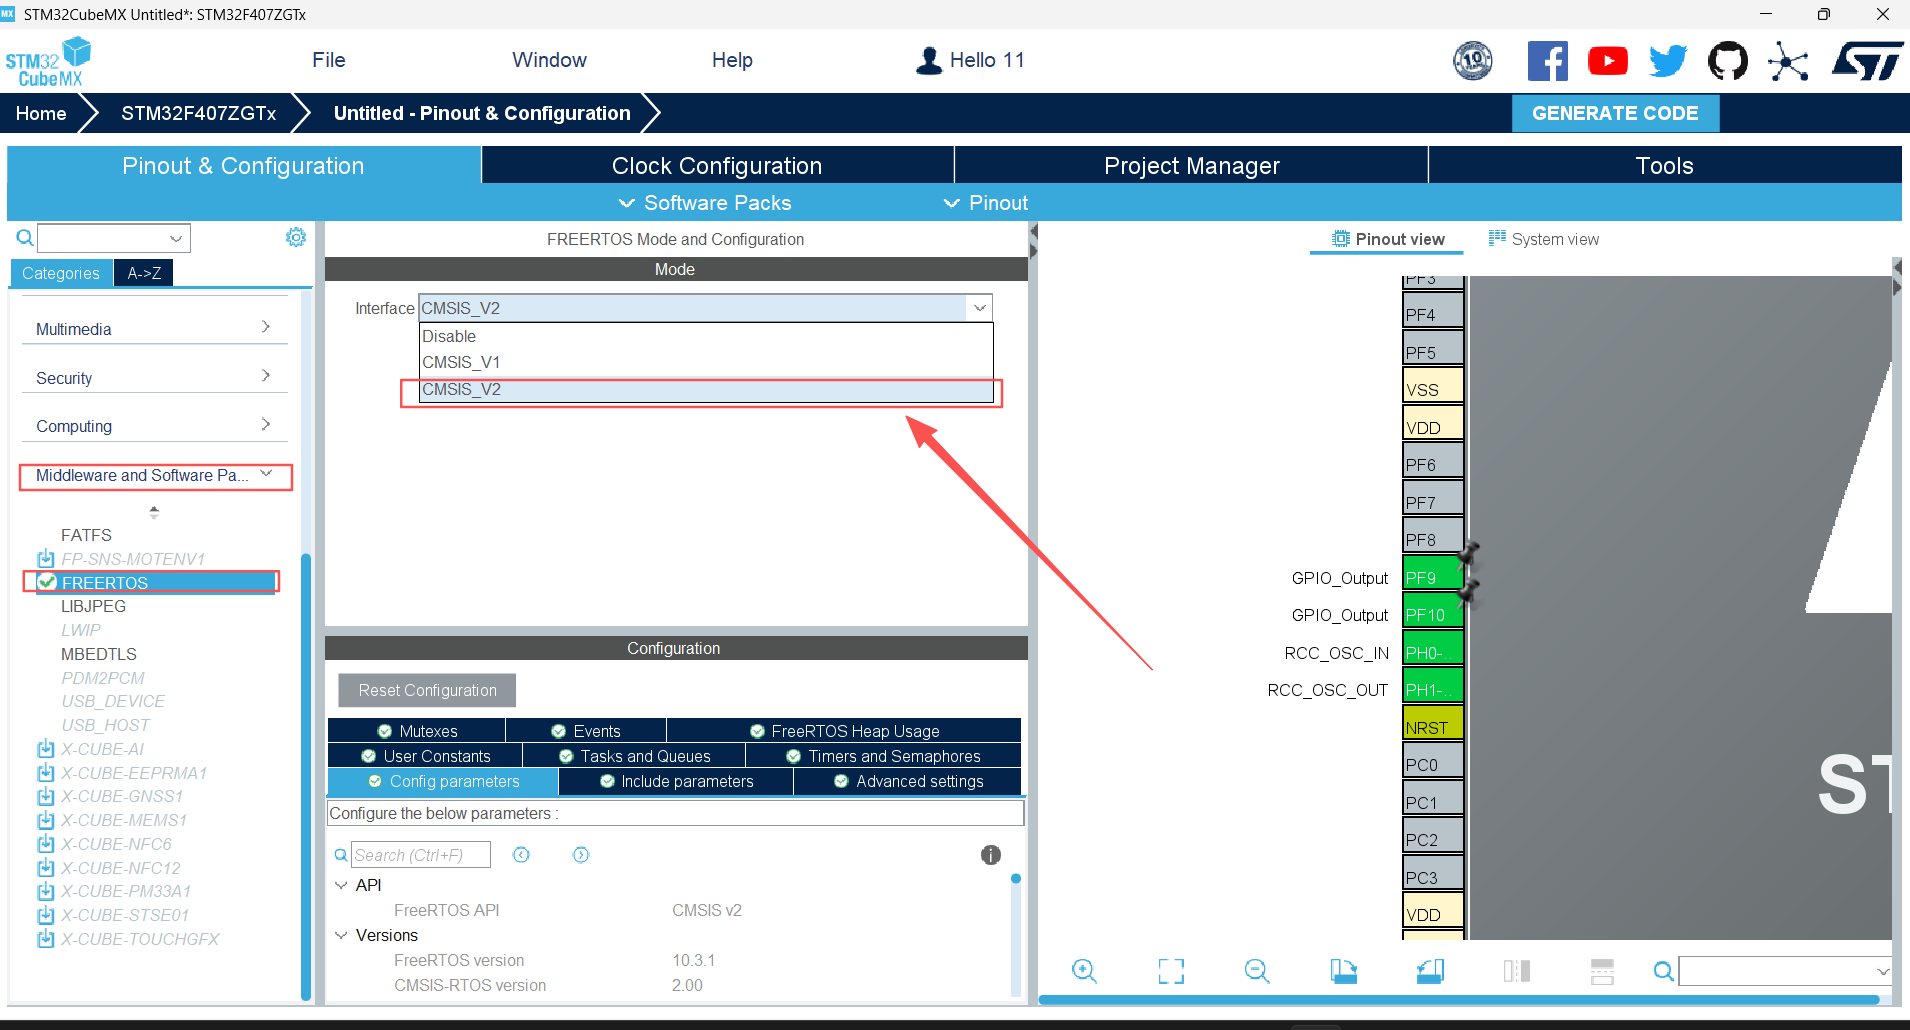Rotate the chip counter-clockwise
This screenshot has height=1030, width=1910.
(x=1430, y=971)
